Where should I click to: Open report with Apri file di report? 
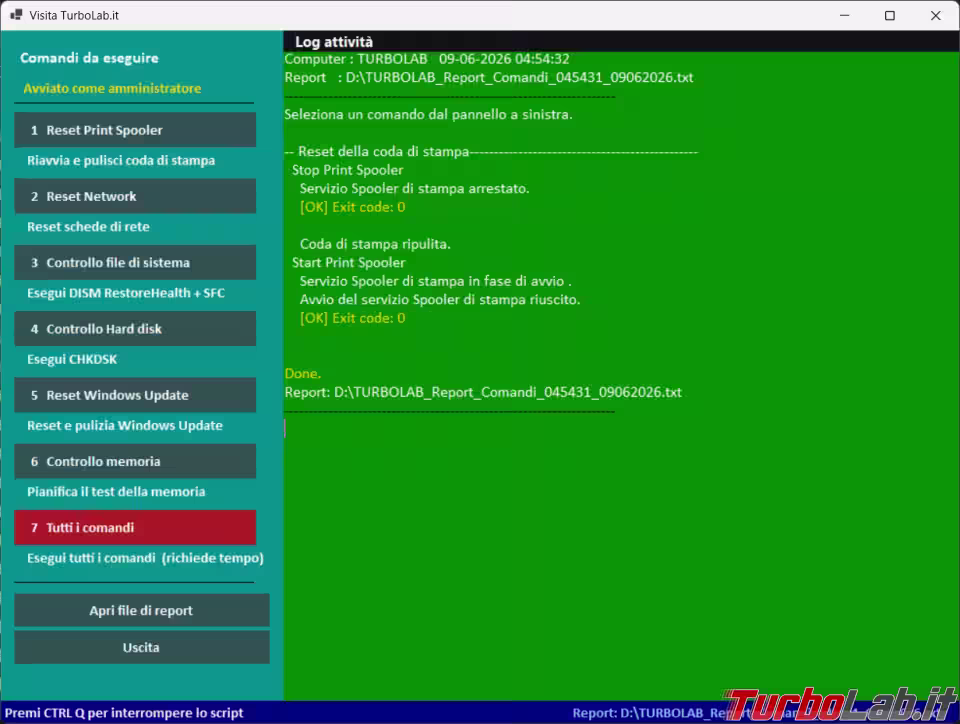pos(141,610)
